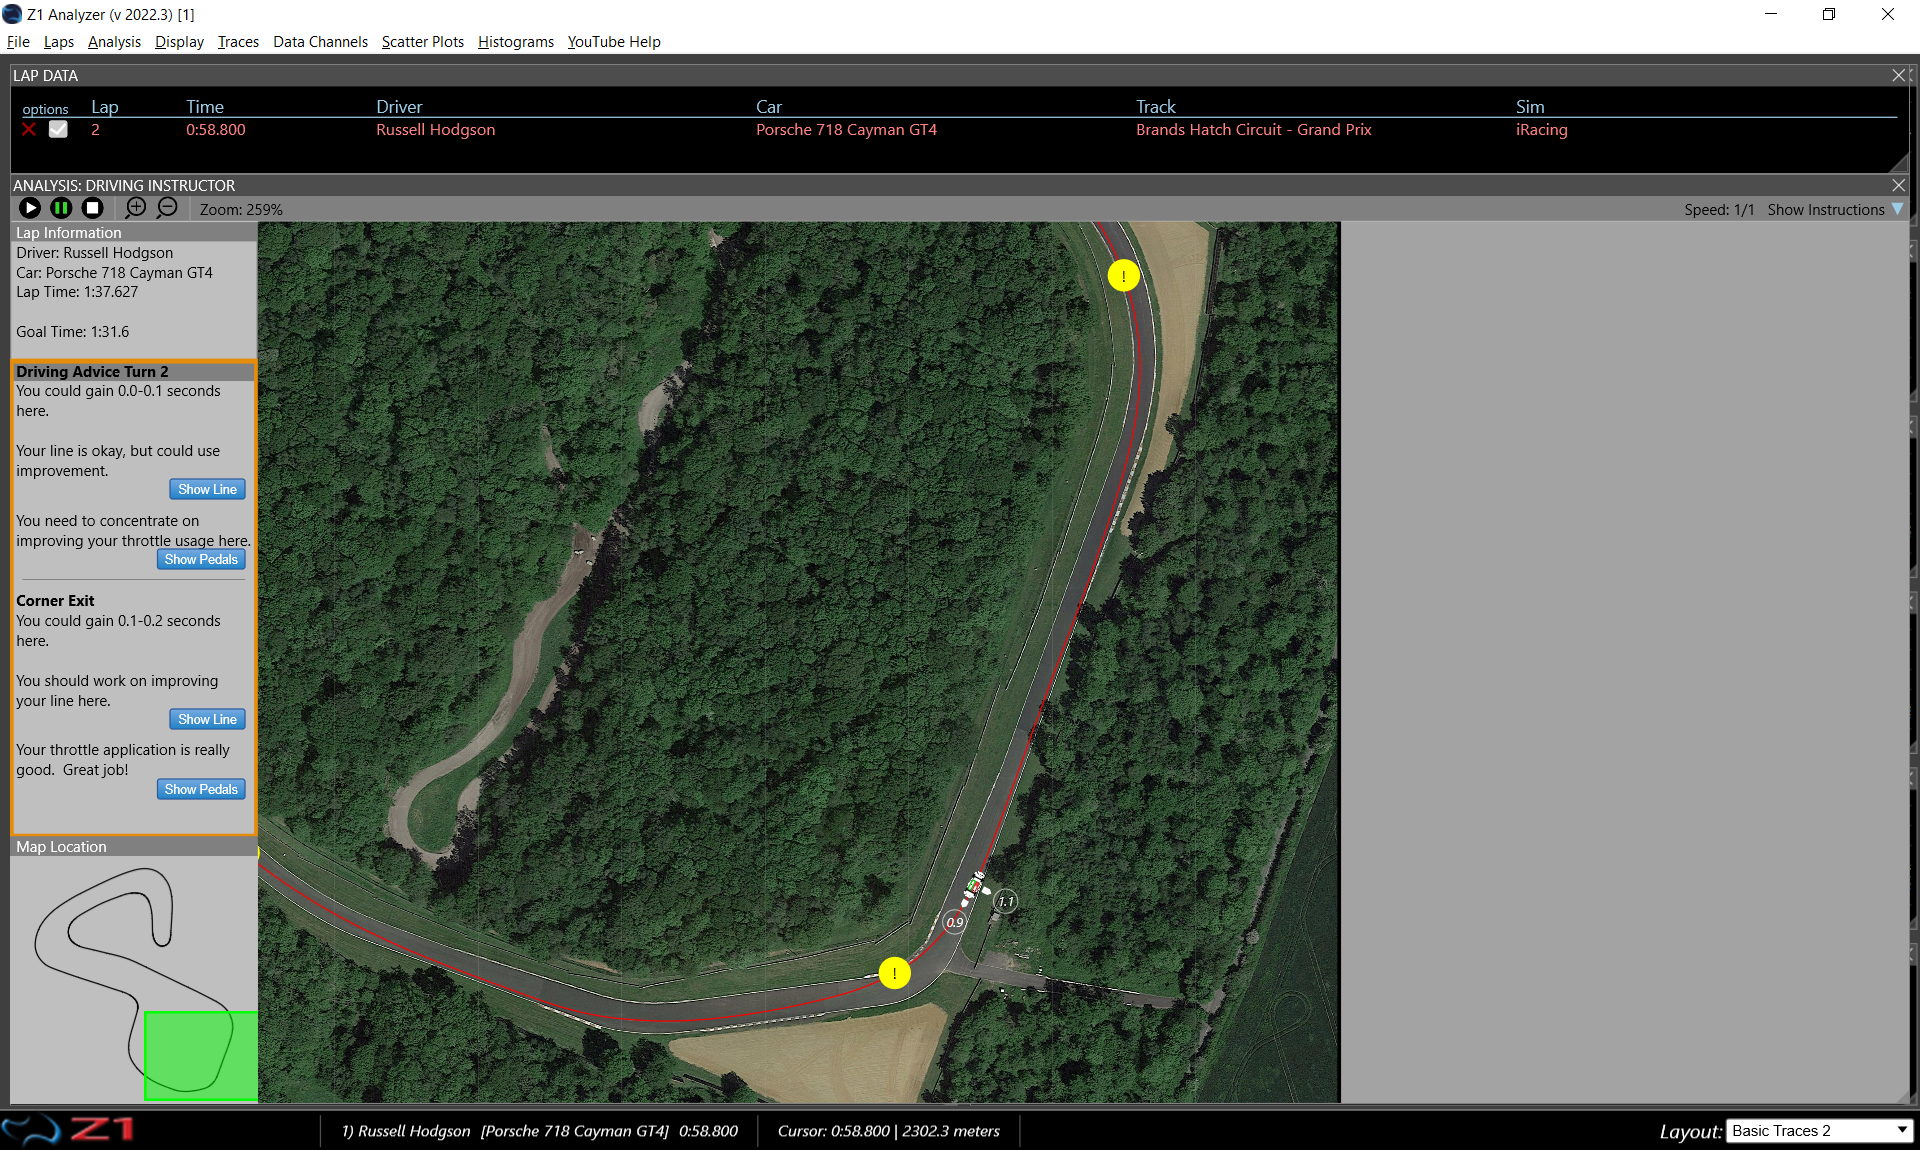Image resolution: width=1920 pixels, height=1150 pixels.
Task: Click the options column header
Action: [45, 109]
